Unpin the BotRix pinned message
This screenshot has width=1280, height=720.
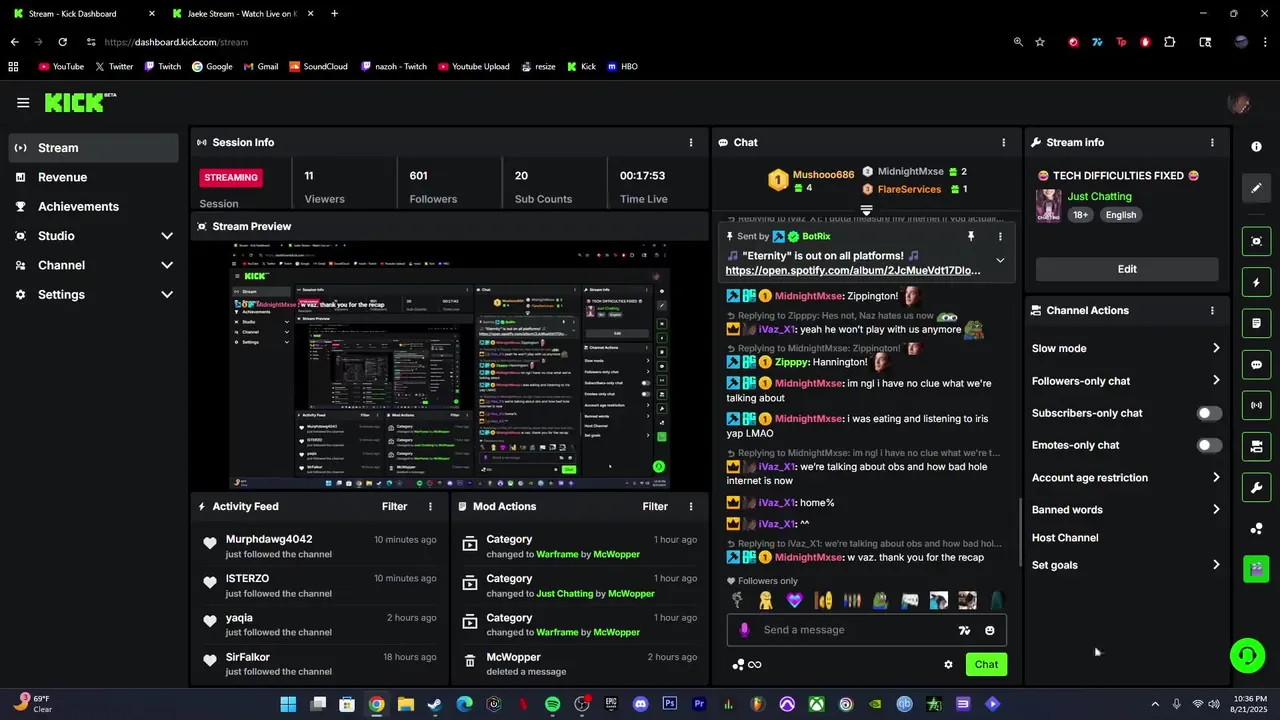pos(970,236)
